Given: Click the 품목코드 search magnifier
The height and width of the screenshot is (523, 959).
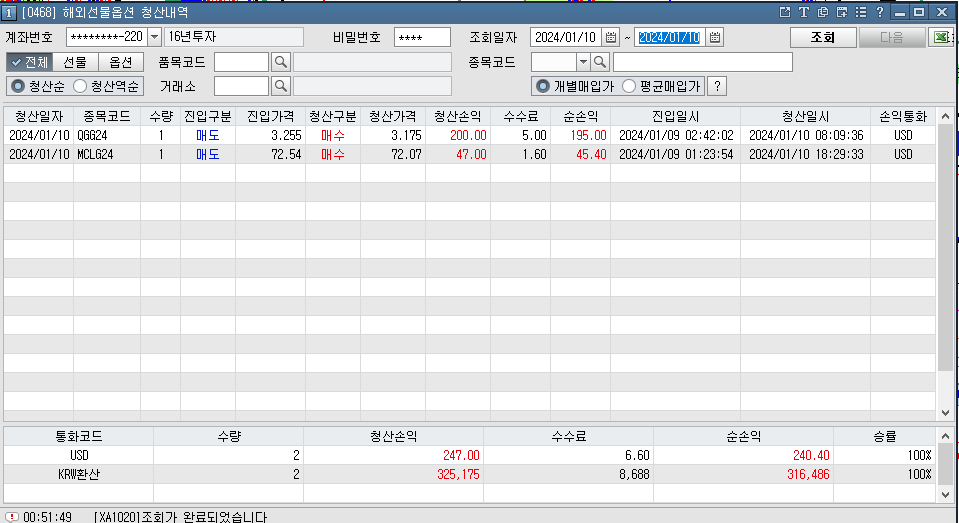Looking at the screenshot, I should (281, 62).
